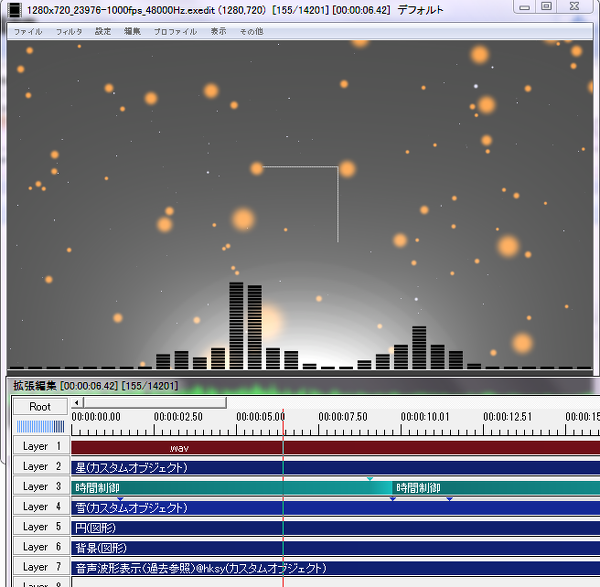Image resolution: width=600 pixels, height=587 pixels.
Task: Hide Layer 7 using its layer button
Action: pos(40,567)
